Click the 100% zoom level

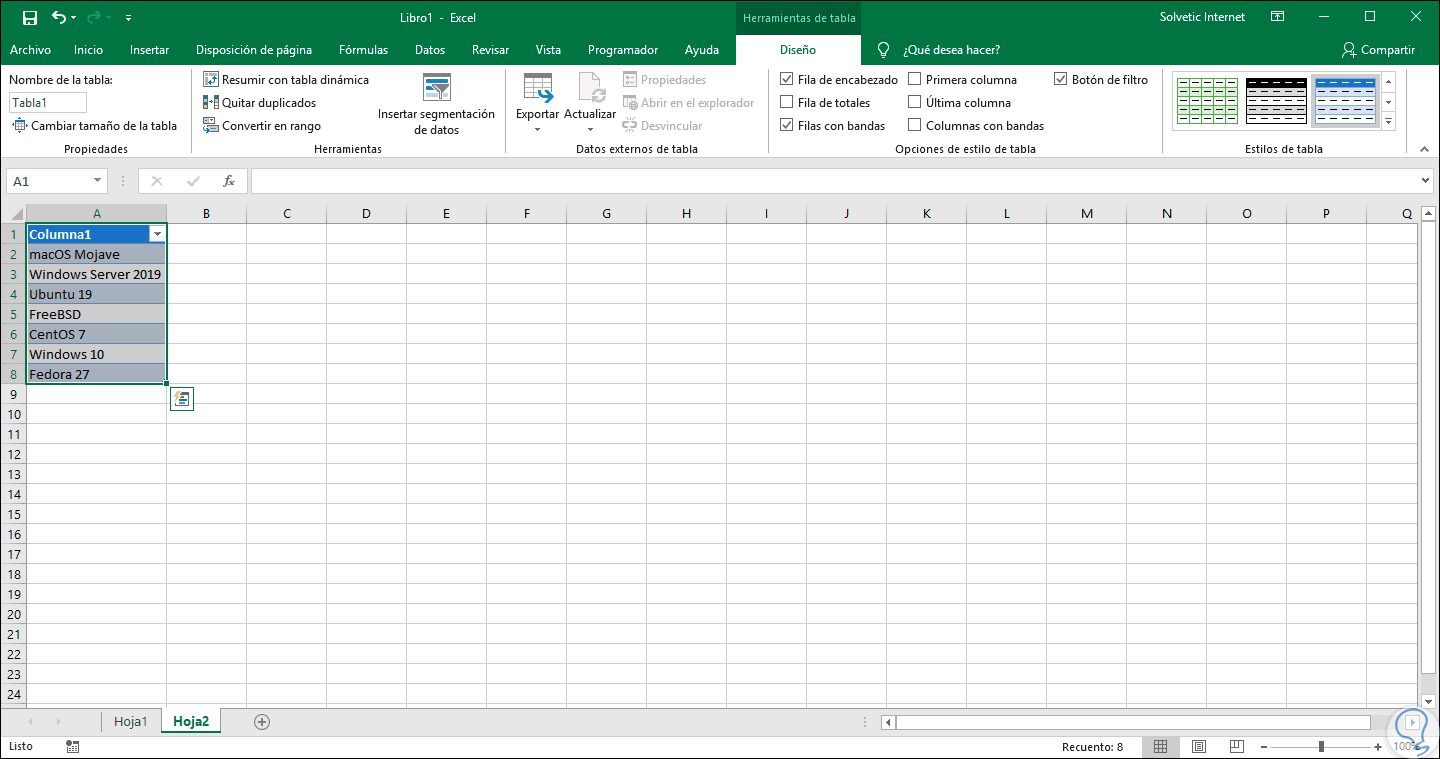[x=1408, y=747]
